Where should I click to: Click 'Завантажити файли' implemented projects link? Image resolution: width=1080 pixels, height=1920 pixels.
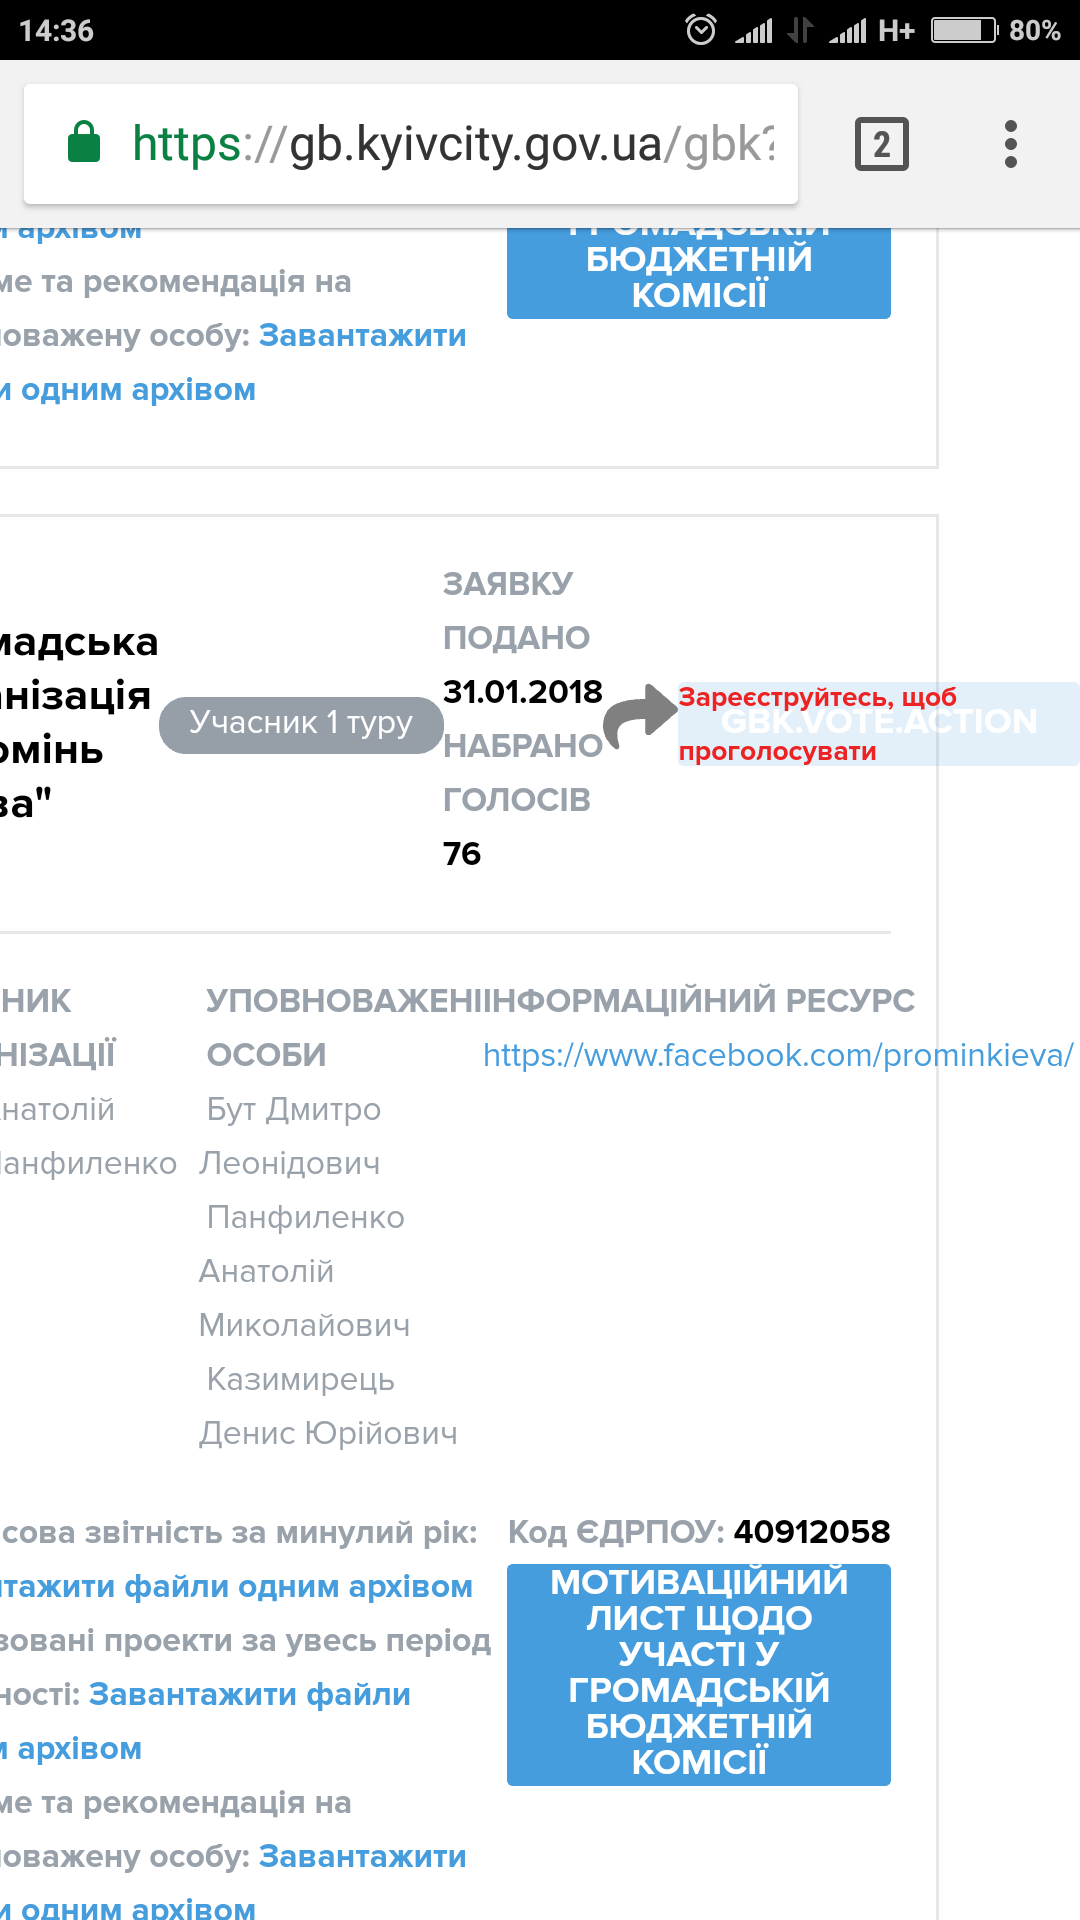[250, 1695]
